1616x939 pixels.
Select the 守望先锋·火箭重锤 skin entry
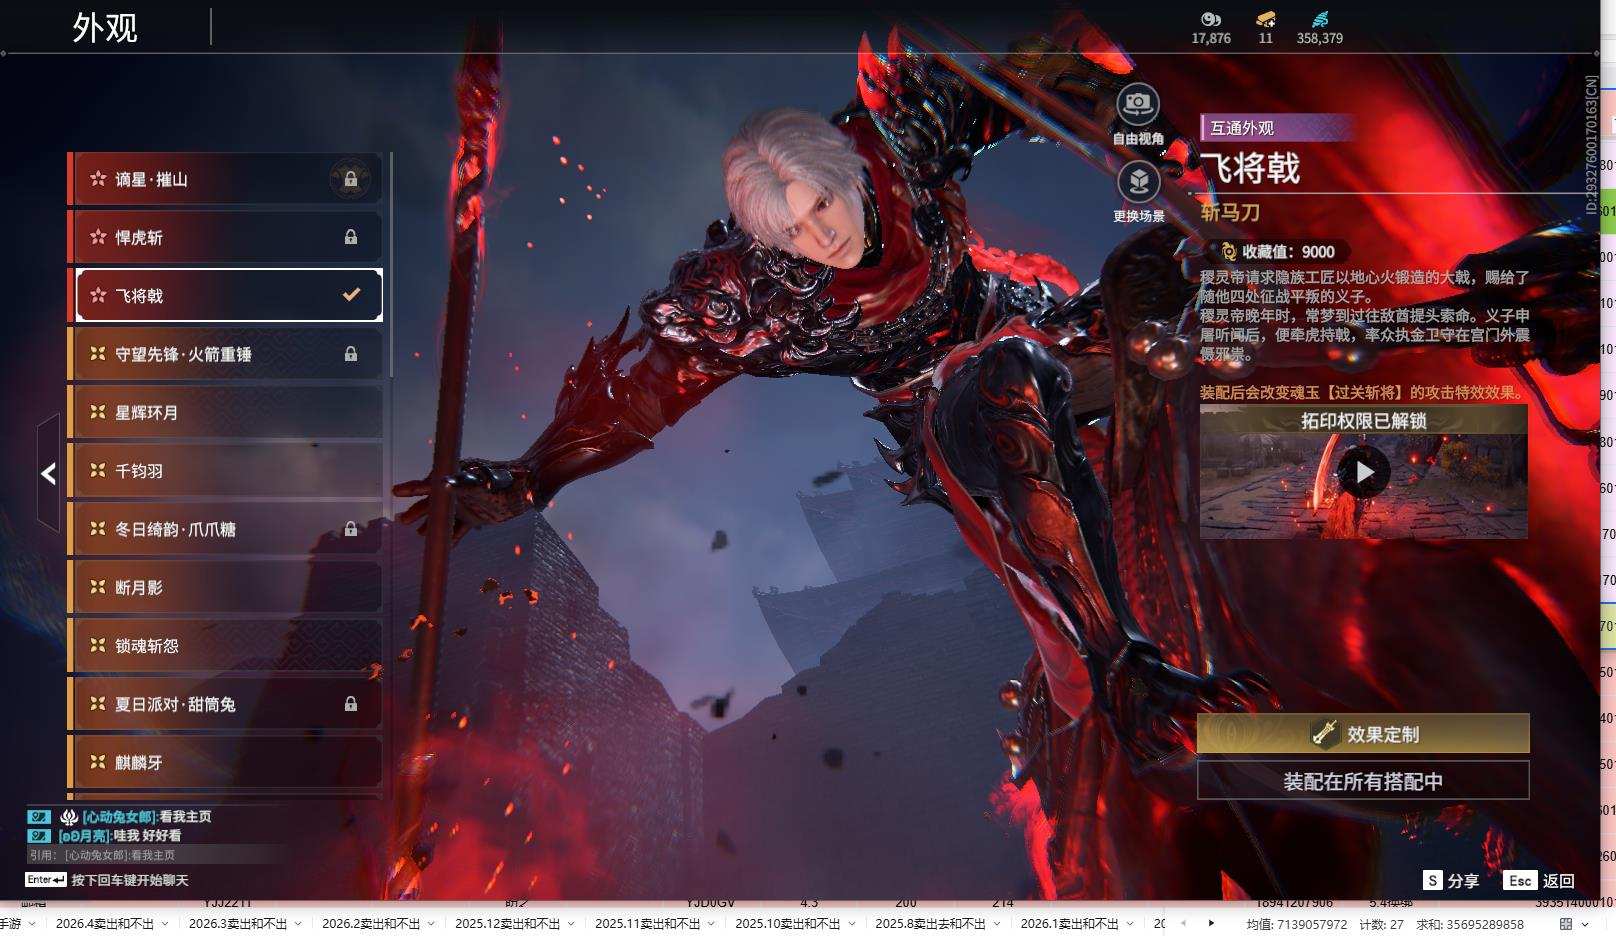(225, 354)
